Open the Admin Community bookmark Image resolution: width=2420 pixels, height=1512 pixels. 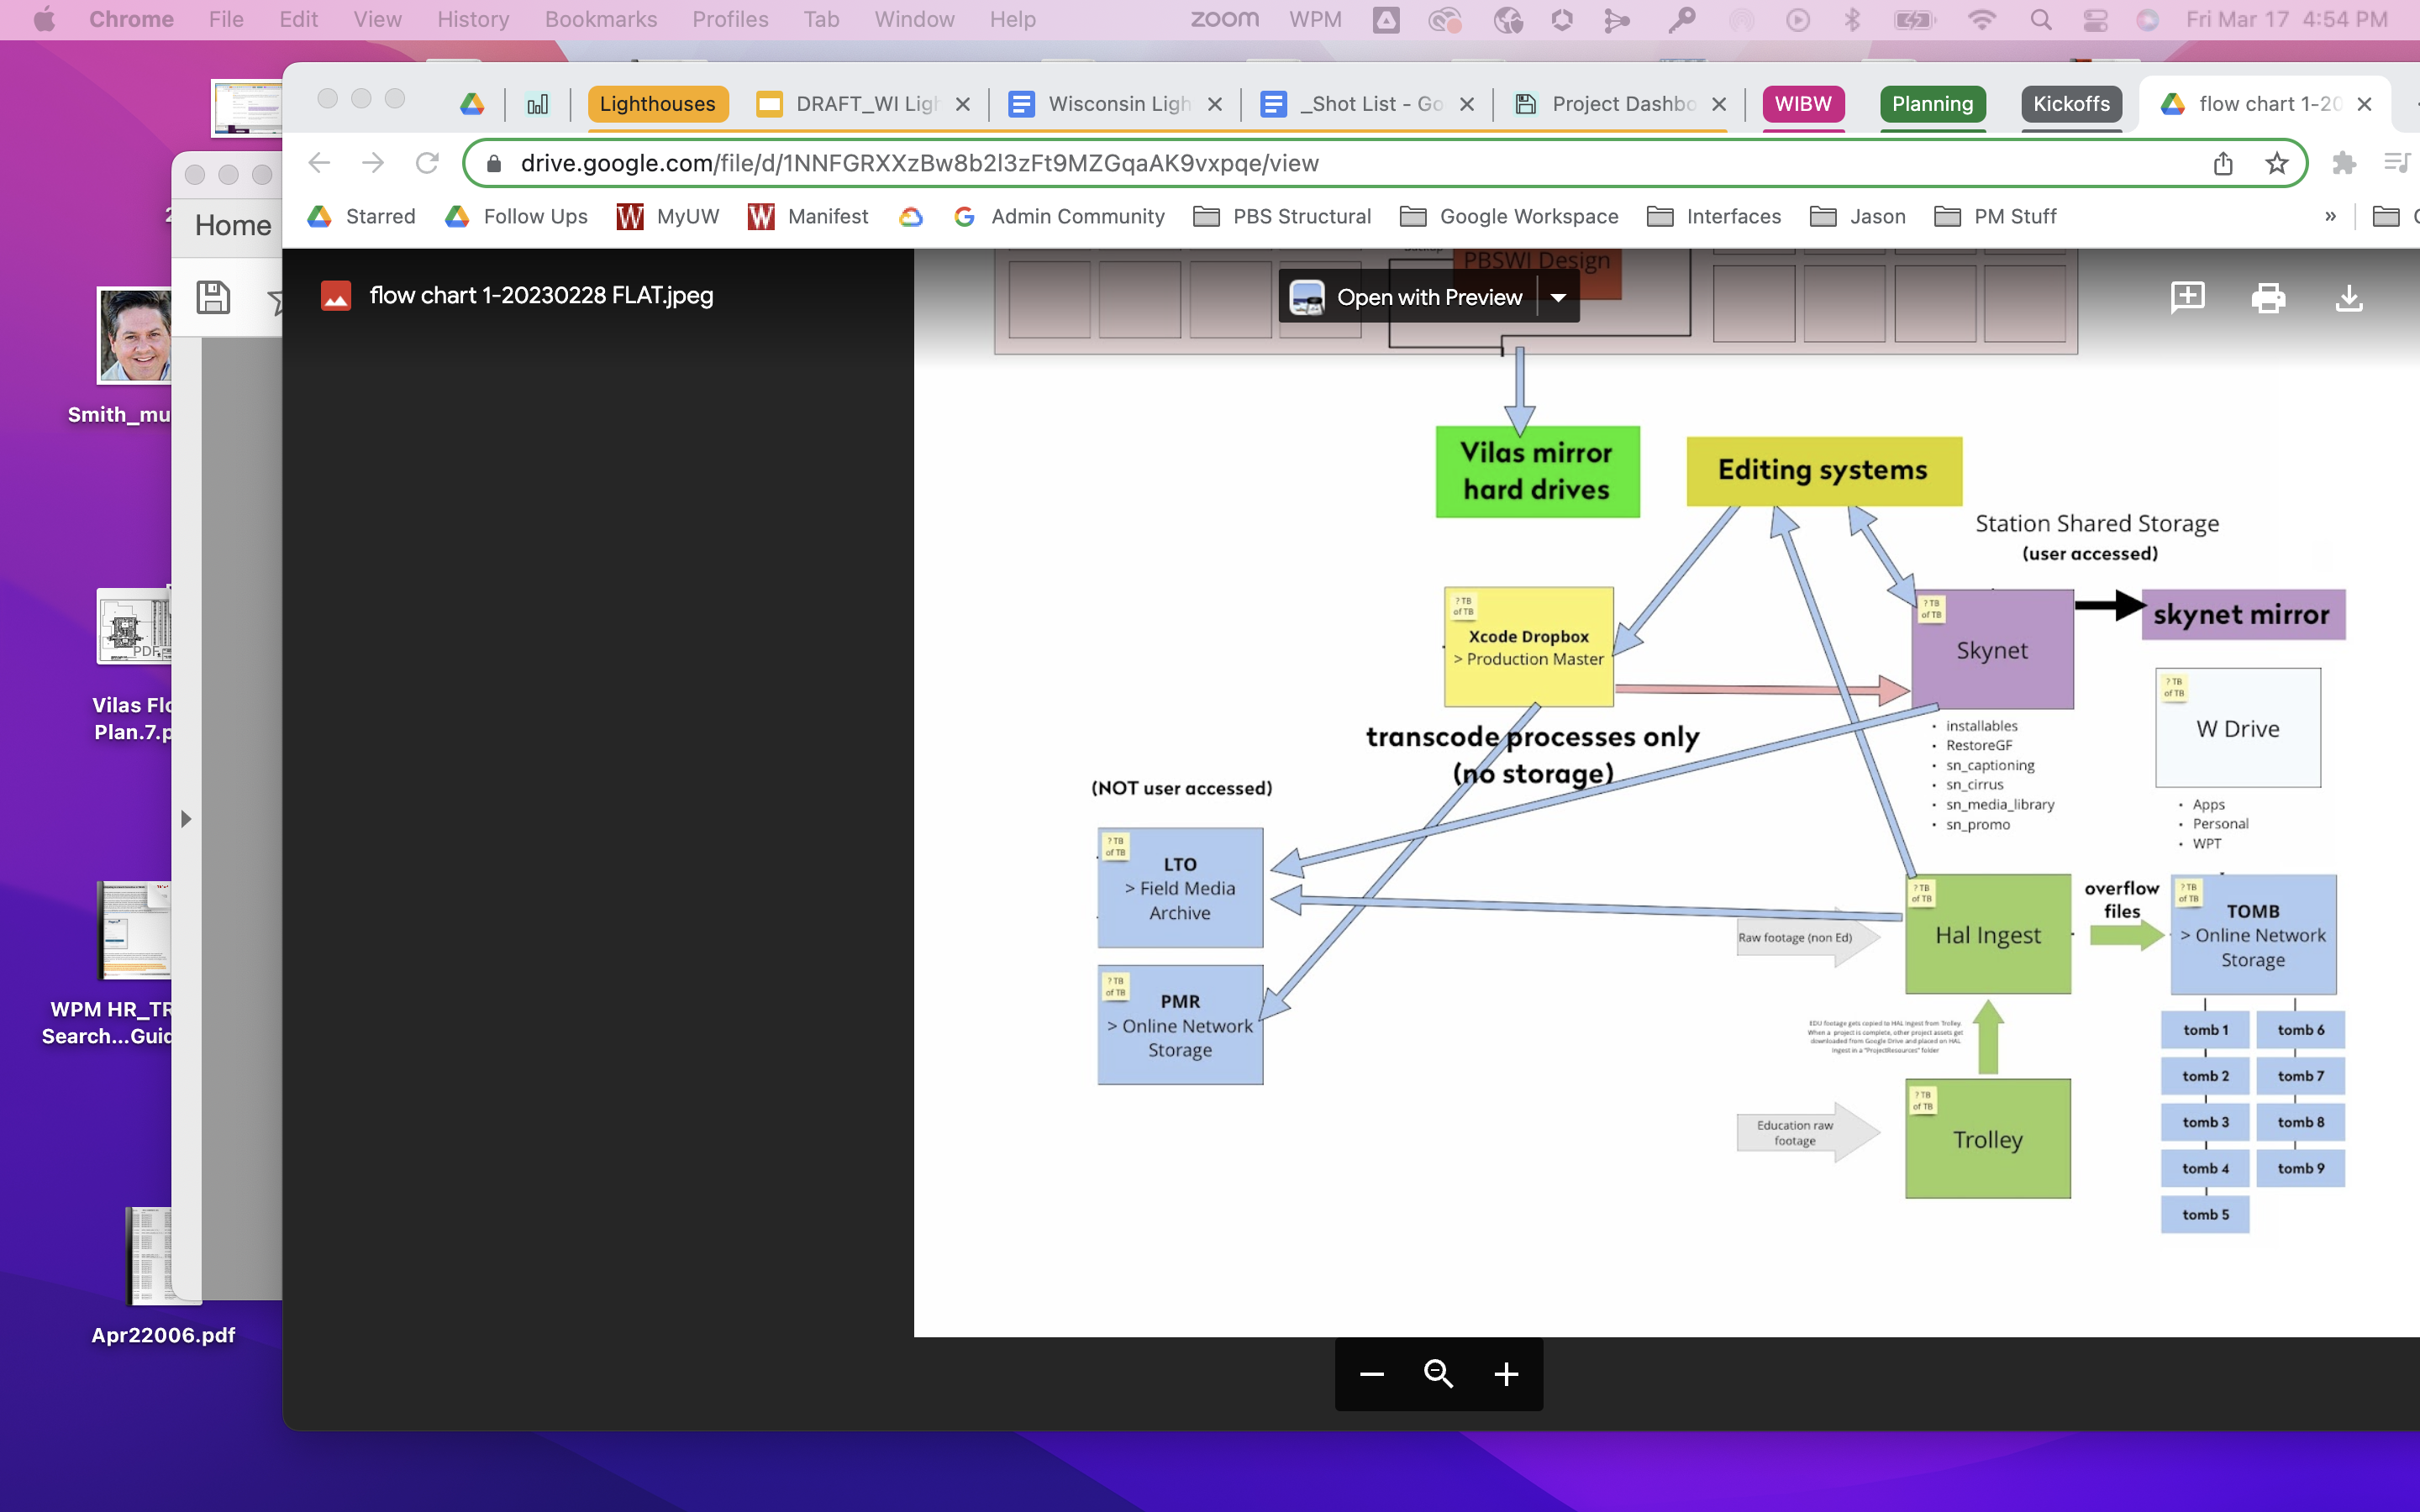coord(1059,216)
